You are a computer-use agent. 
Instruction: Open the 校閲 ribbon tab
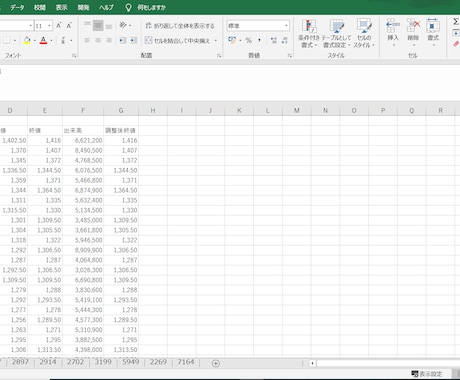(40, 7)
